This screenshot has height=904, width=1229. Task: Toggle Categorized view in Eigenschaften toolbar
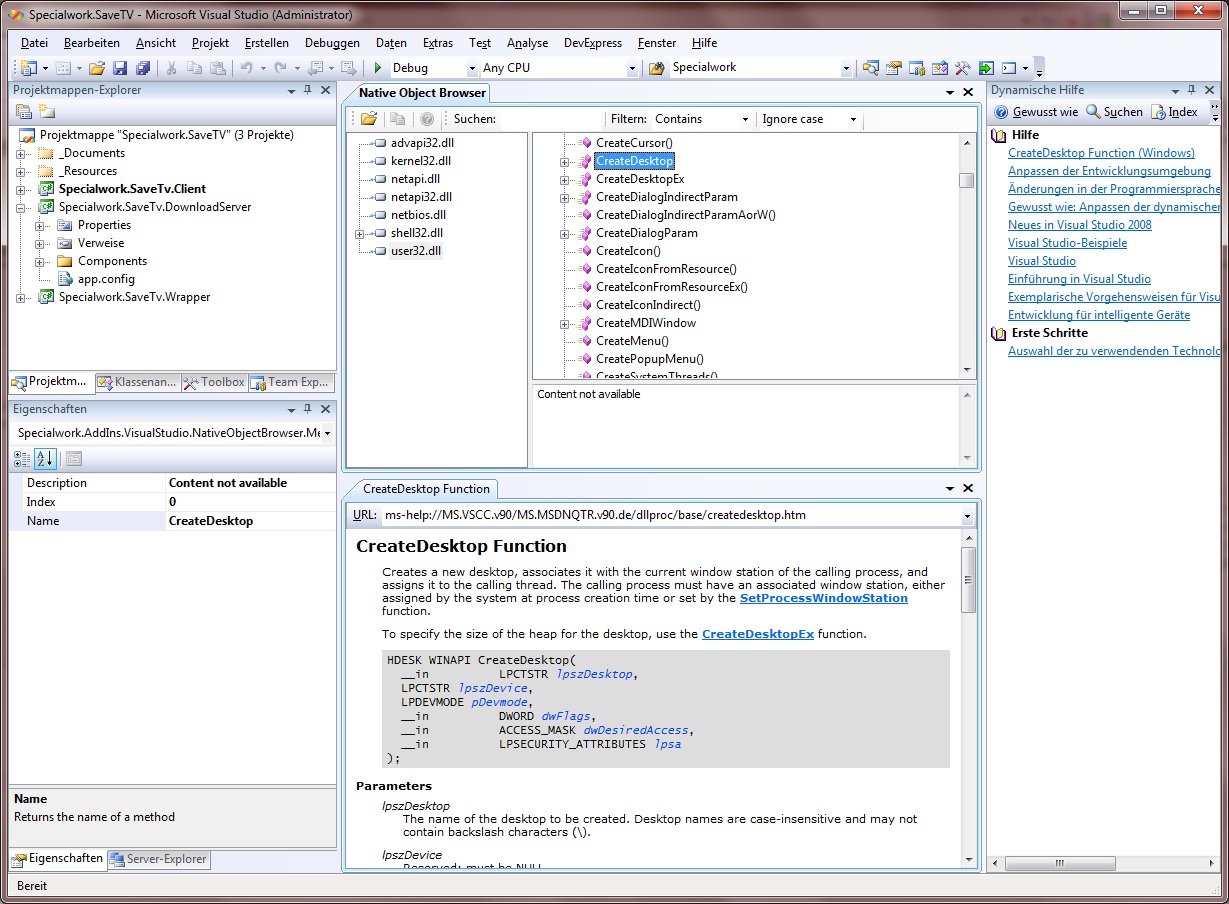click(23, 459)
